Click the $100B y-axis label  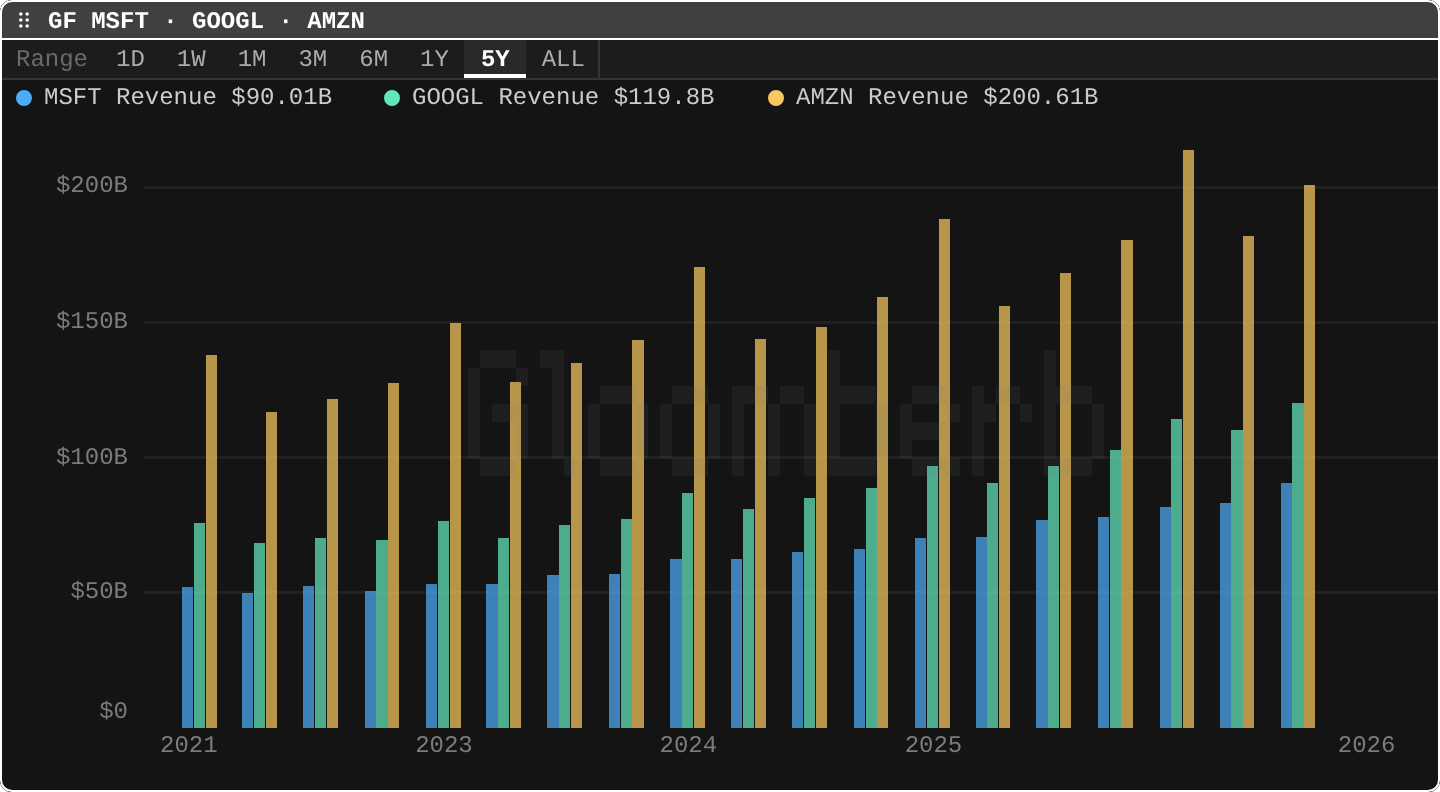(92, 457)
